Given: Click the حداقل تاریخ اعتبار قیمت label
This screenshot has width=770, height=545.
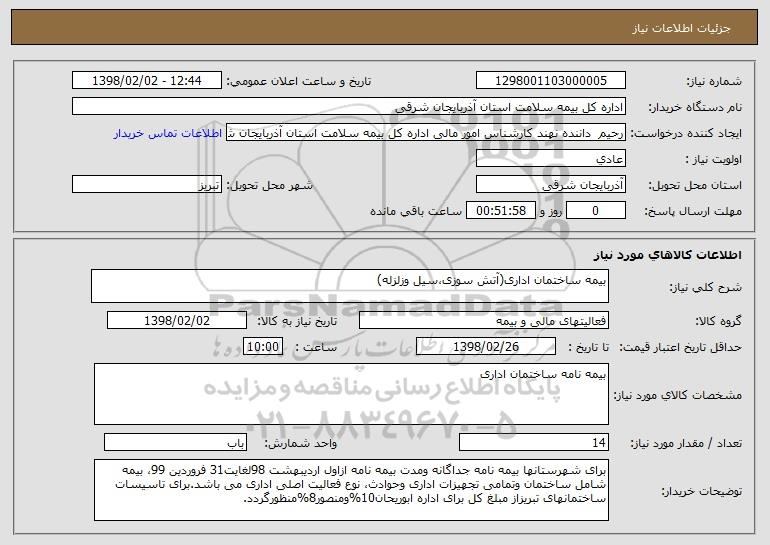Looking at the screenshot, I should point(680,347).
